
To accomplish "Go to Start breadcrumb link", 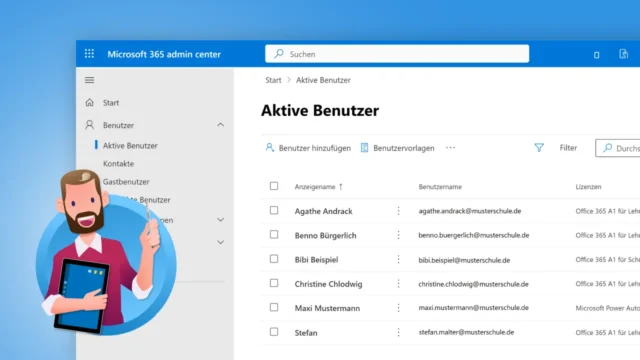I will [x=273, y=80].
